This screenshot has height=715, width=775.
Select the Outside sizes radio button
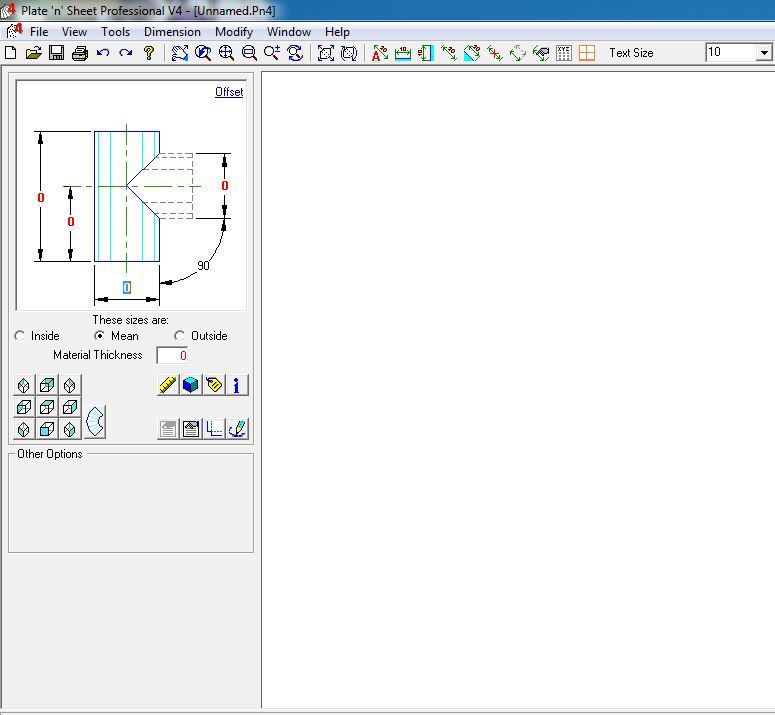click(179, 336)
